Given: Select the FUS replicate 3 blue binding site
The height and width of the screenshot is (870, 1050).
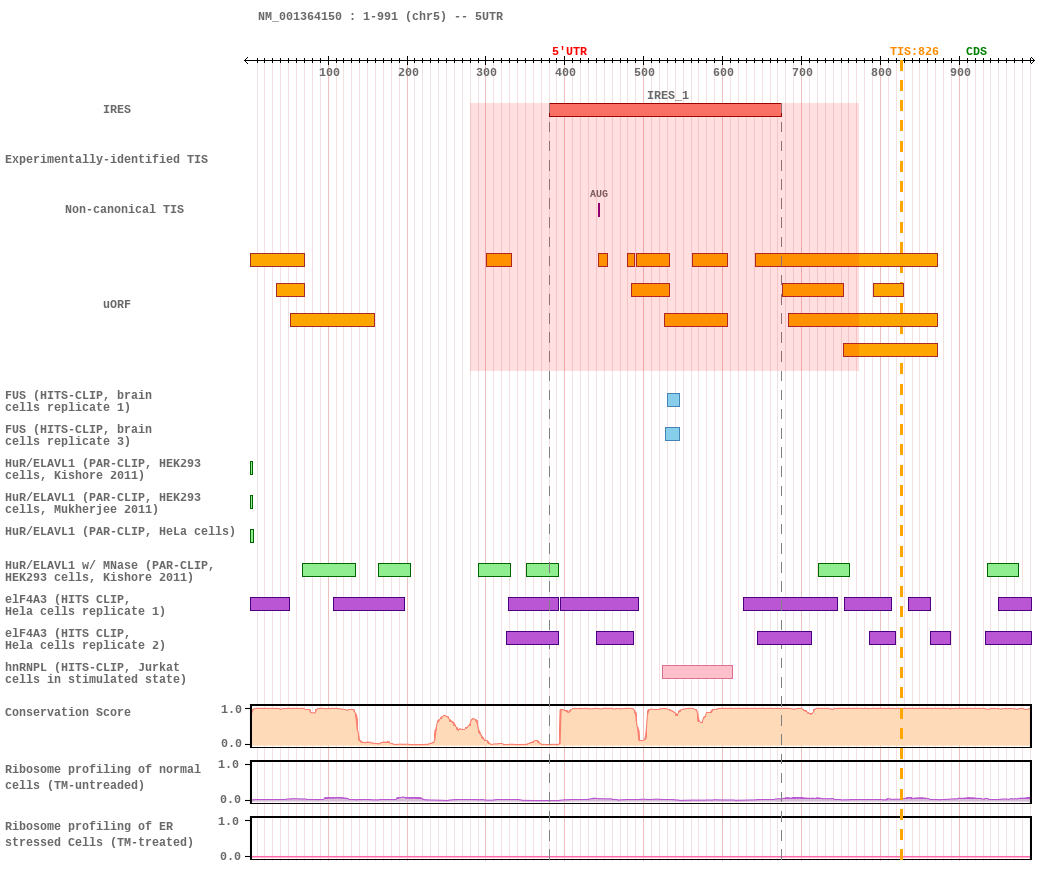Looking at the screenshot, I should coord(672,434).
